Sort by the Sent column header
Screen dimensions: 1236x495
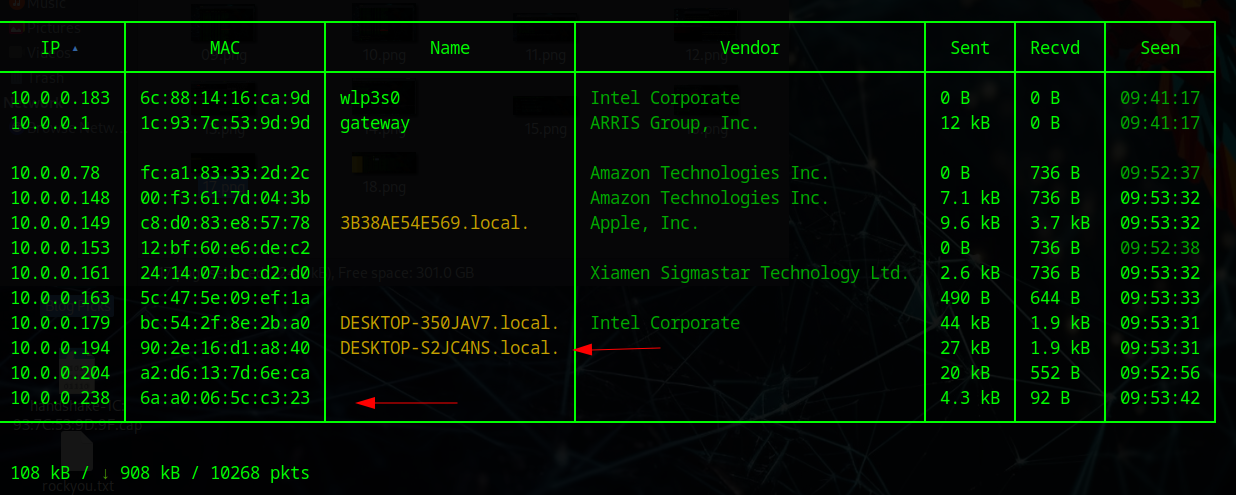[x=970, y=48]
